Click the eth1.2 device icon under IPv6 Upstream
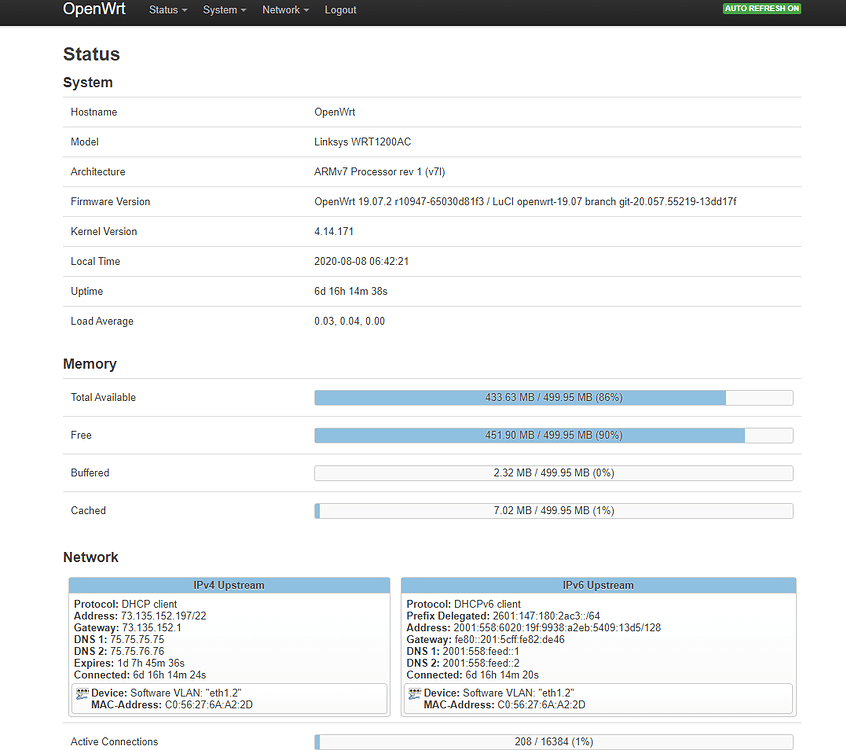Image resolution: width=846 pixels, height=750 pixels. 413,691
